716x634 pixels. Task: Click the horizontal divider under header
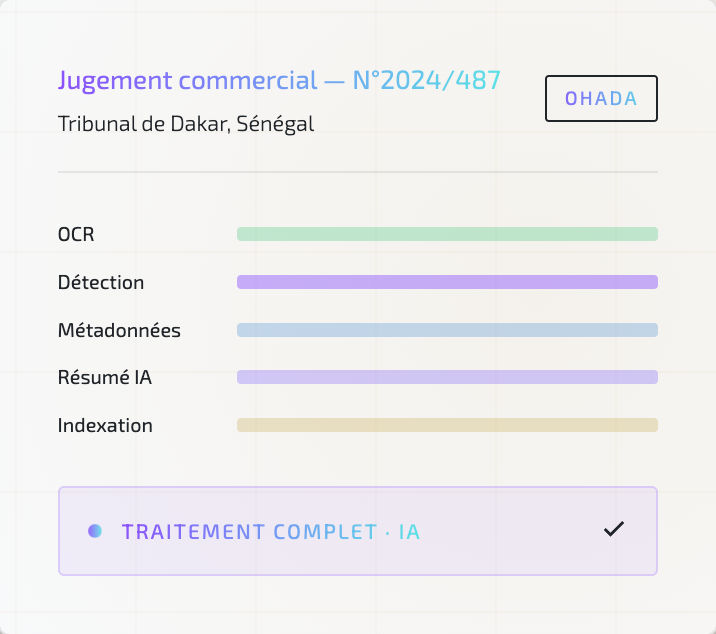[x=358, y=172]
